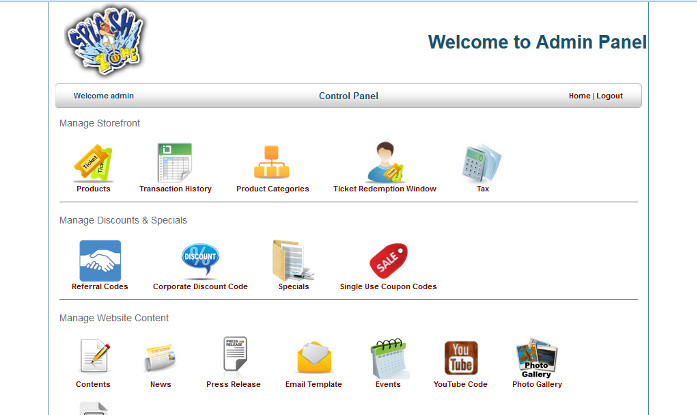Open the YouTube Code icon
697x415 pixels.
click(460, 357)
